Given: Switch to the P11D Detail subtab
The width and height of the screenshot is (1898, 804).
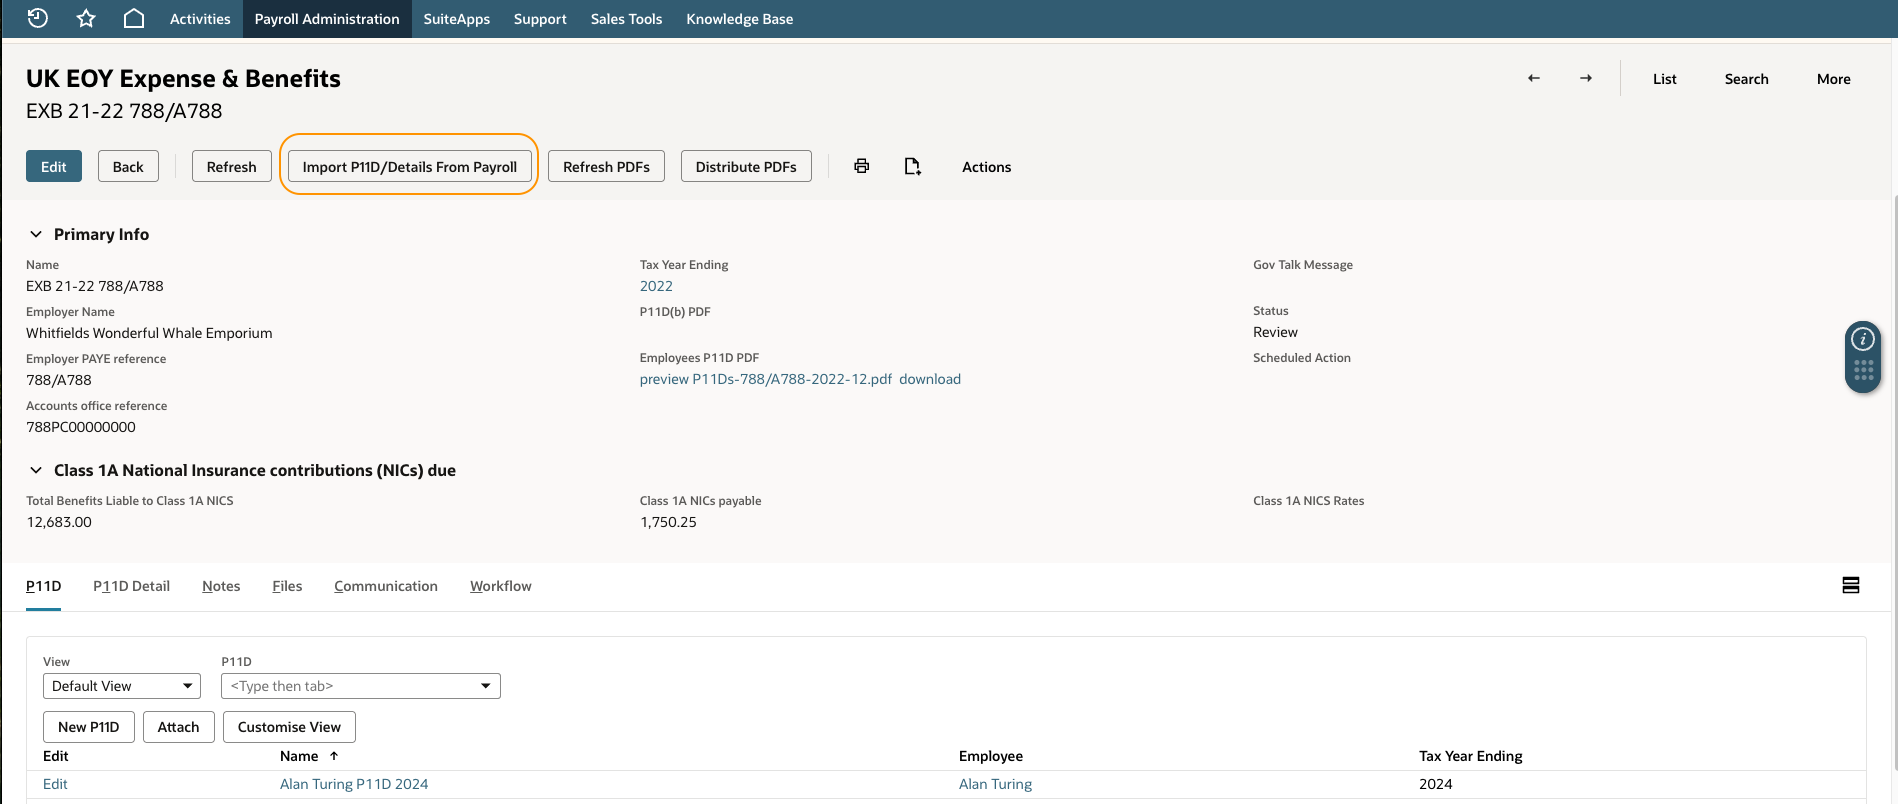Looking at the screenshot, I should pyautogui.click(x=131, y=586).
